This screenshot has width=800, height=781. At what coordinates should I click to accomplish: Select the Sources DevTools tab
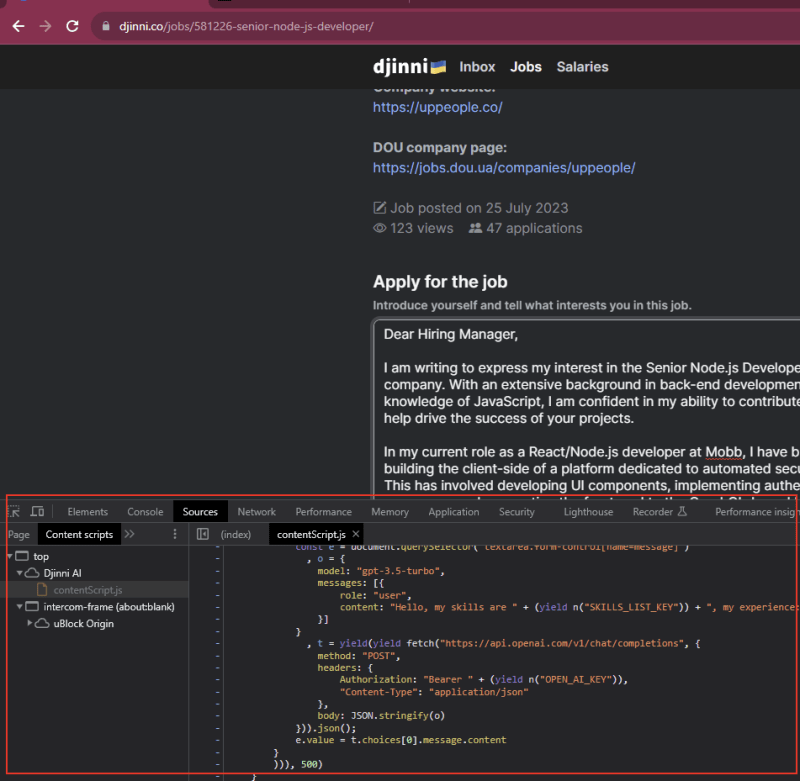(x=200, y=512)
